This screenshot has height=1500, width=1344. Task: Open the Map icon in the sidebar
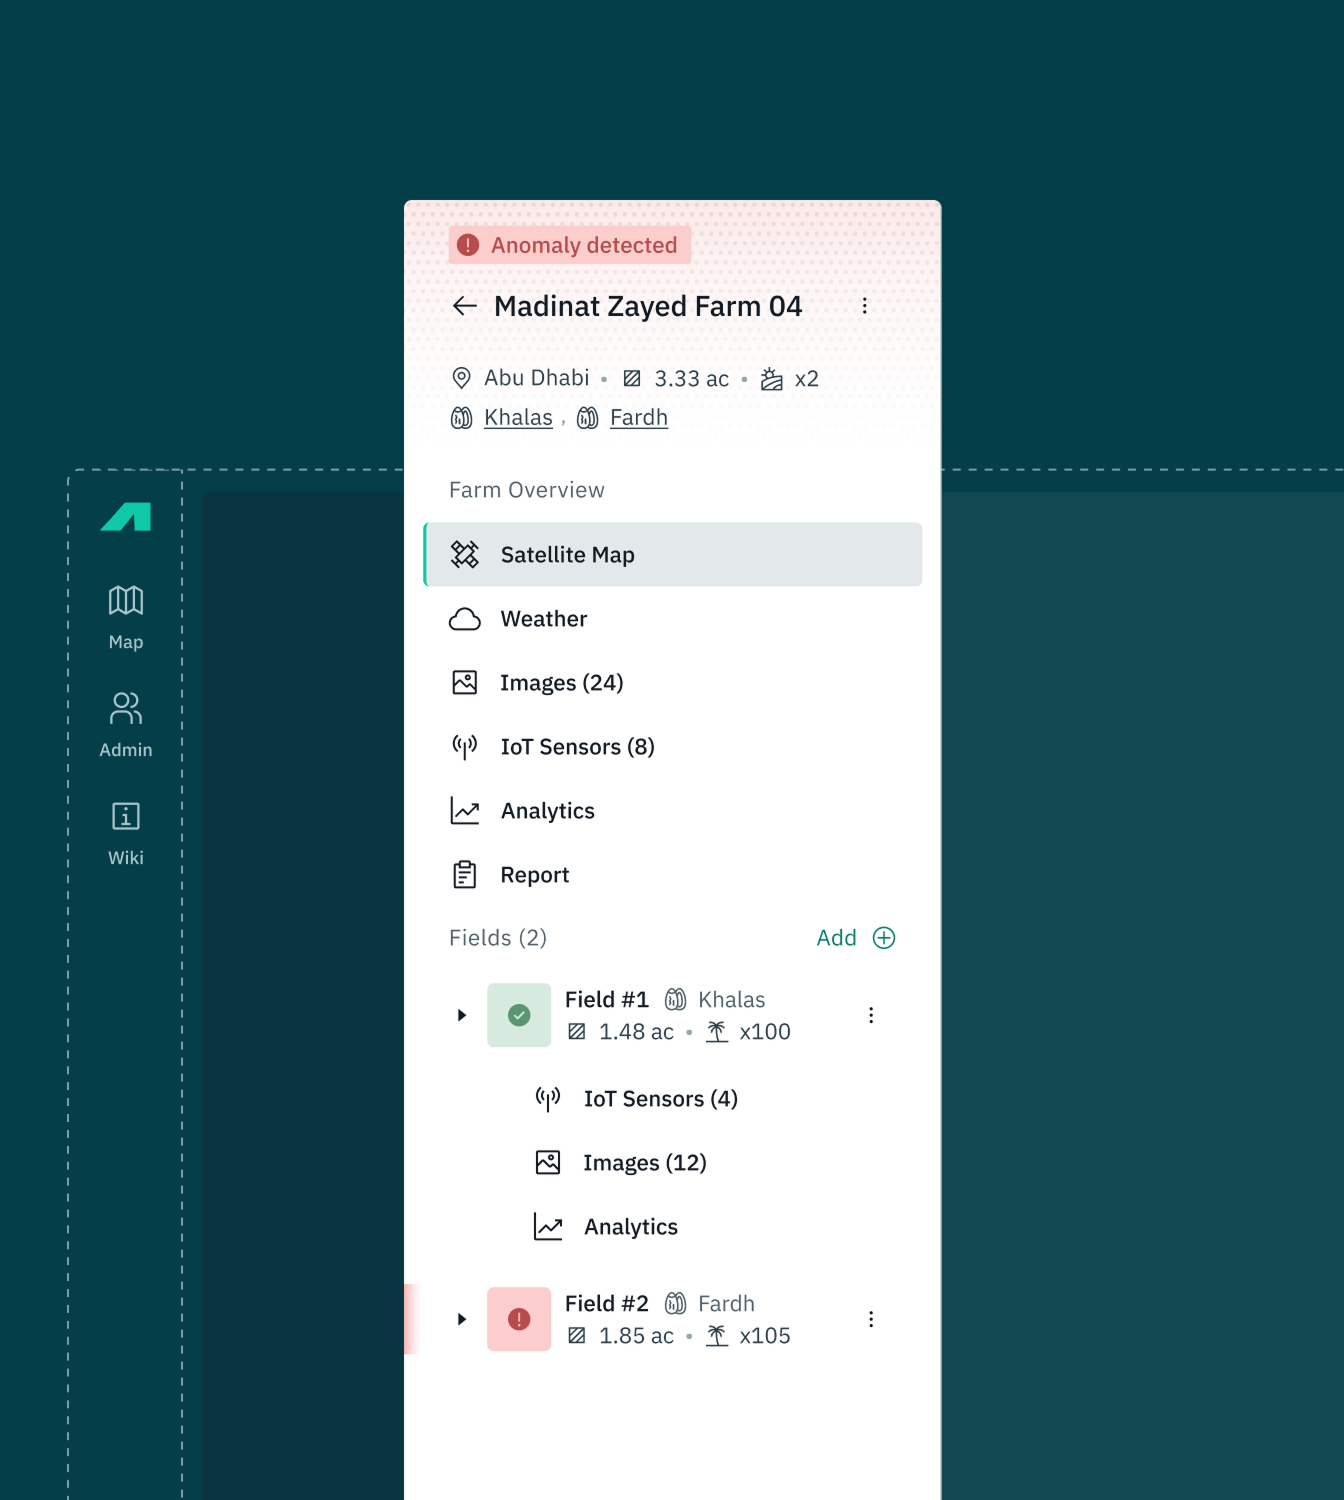pos(124,601)
